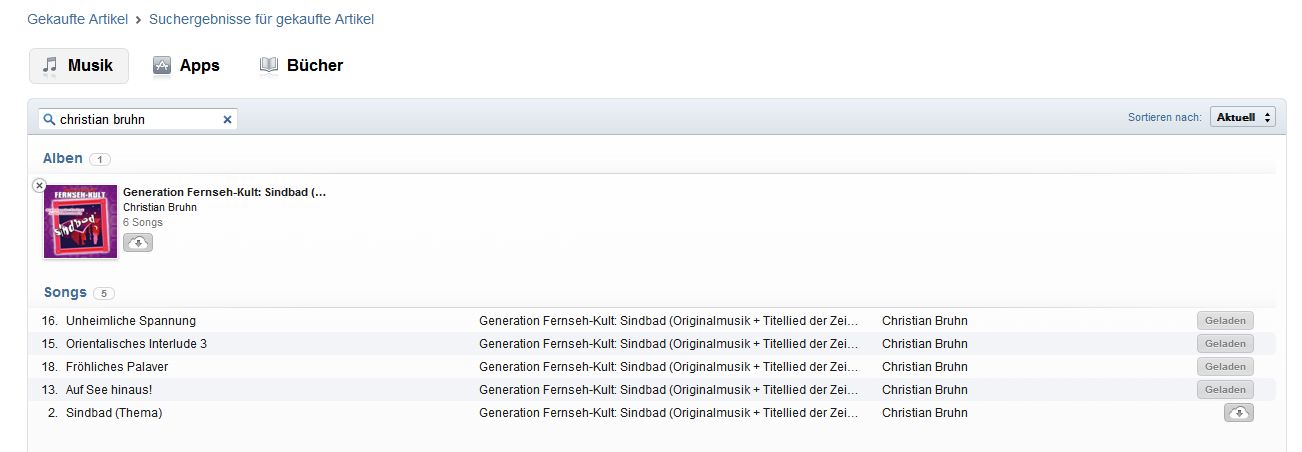Click the music note icon on the Musik tab
The height and width of the screenshot is (452, 1302).
[x=50, y=65]
